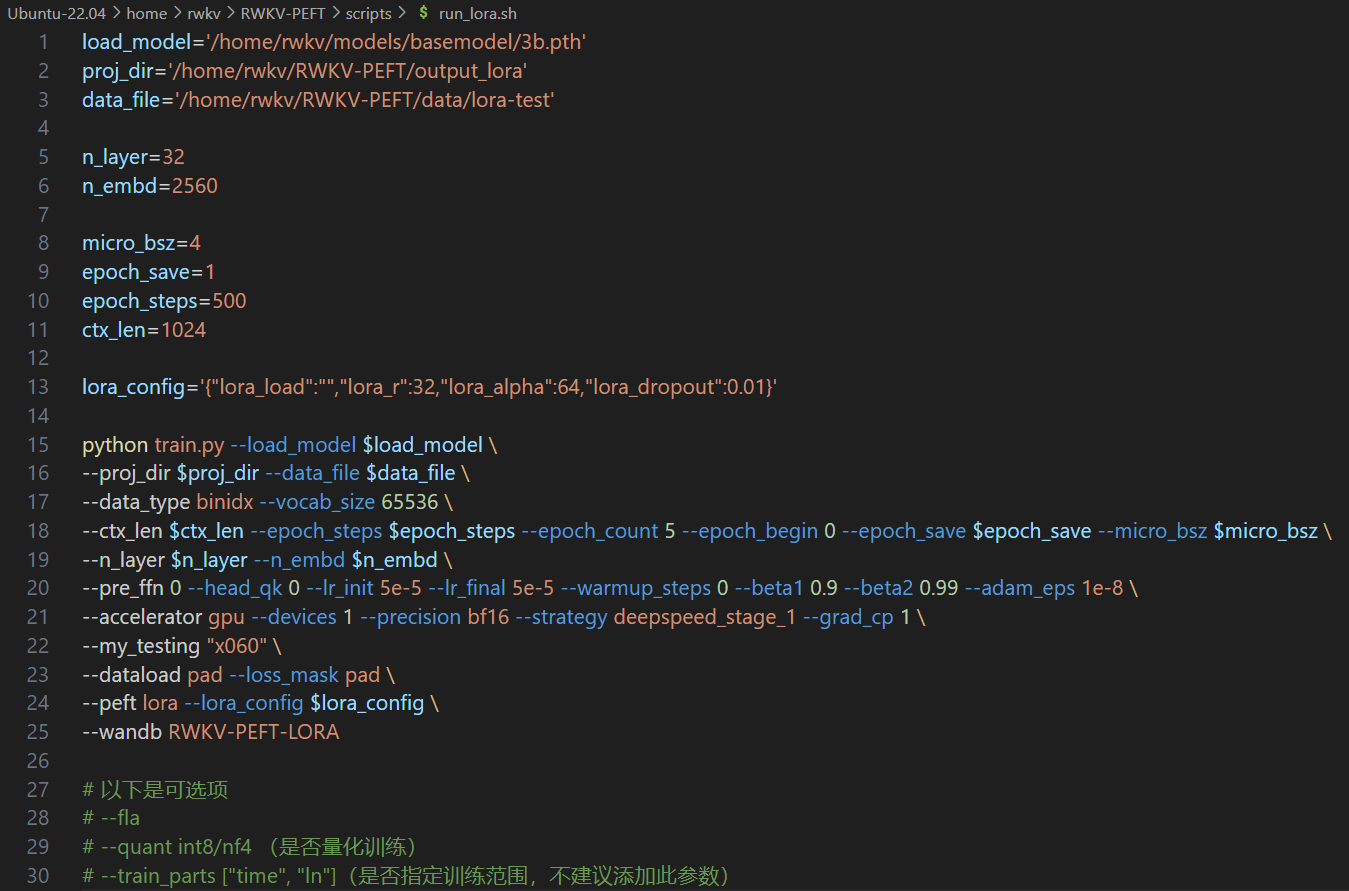Click line number 13 in the gutter
Viewport: 1349px width, 891px height.
[x=38, y=387]
